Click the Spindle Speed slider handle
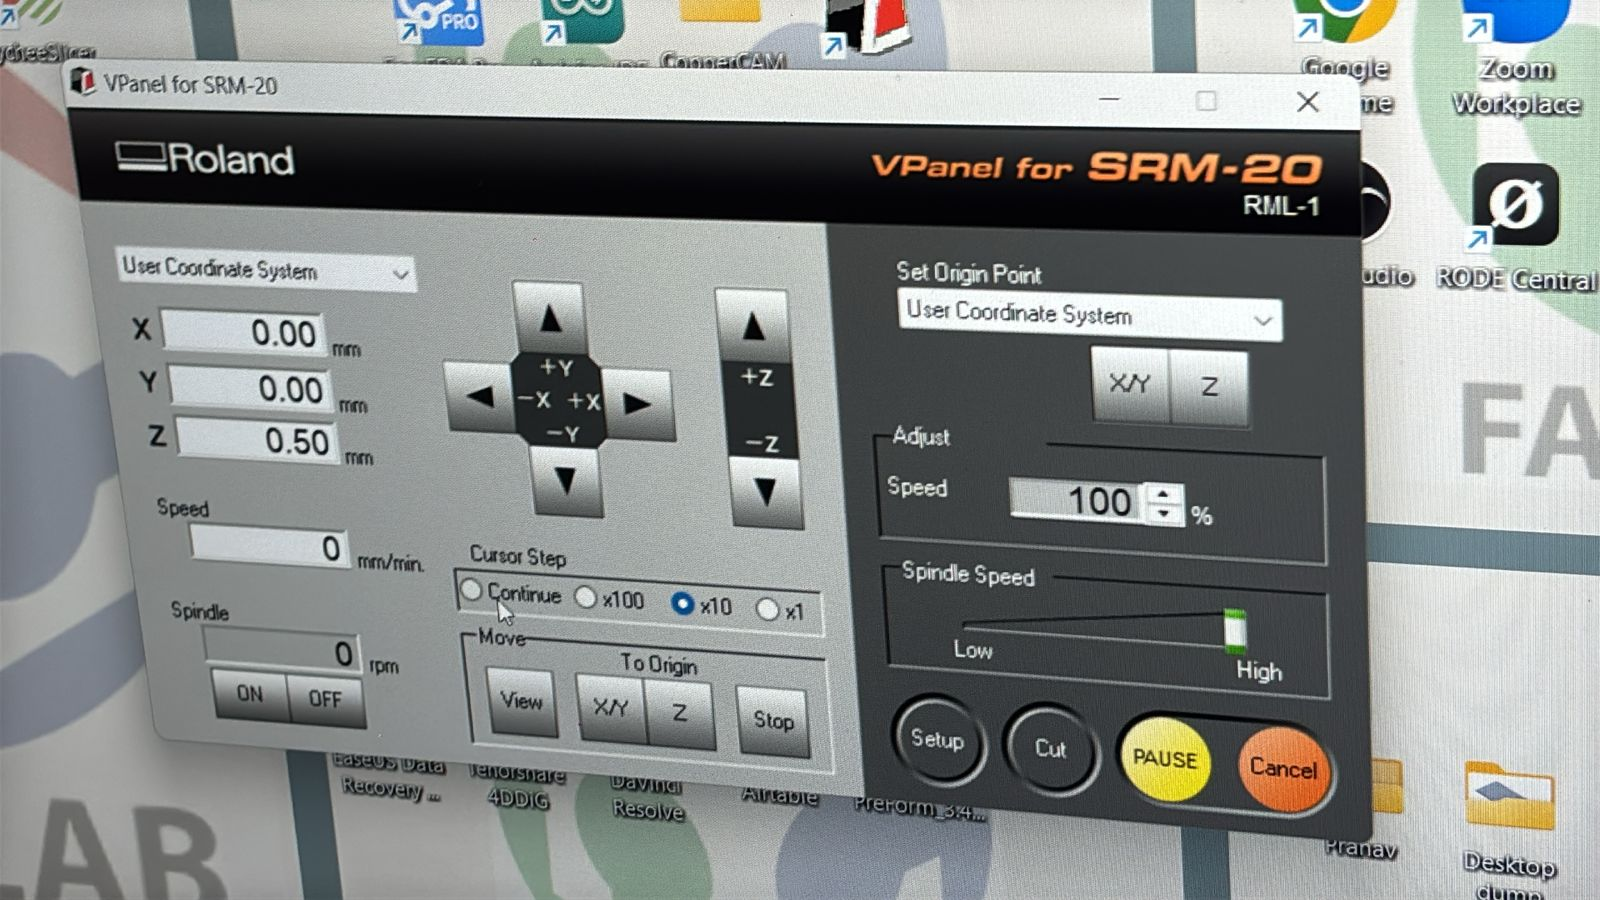 (1236, 633)
